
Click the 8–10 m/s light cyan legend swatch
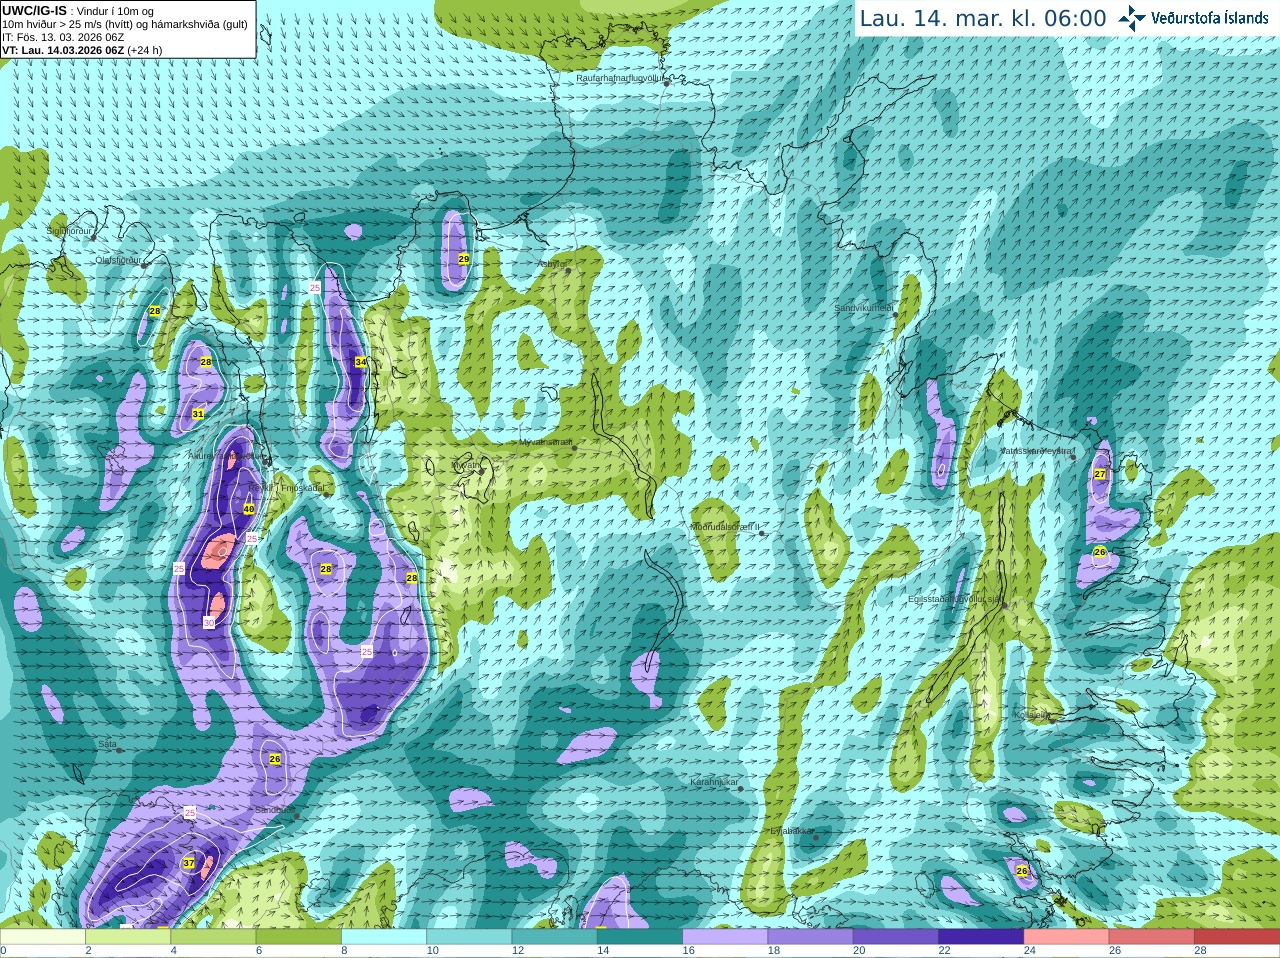[384, 936]
